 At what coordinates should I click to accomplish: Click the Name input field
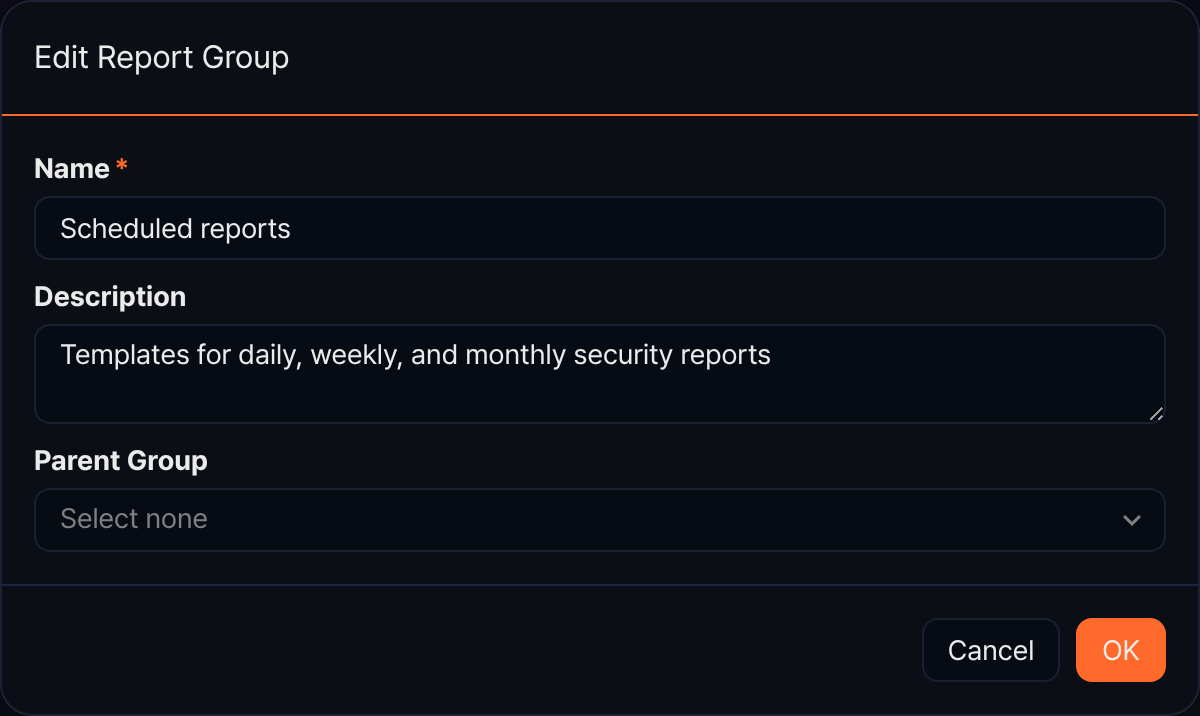coord(600,228)
